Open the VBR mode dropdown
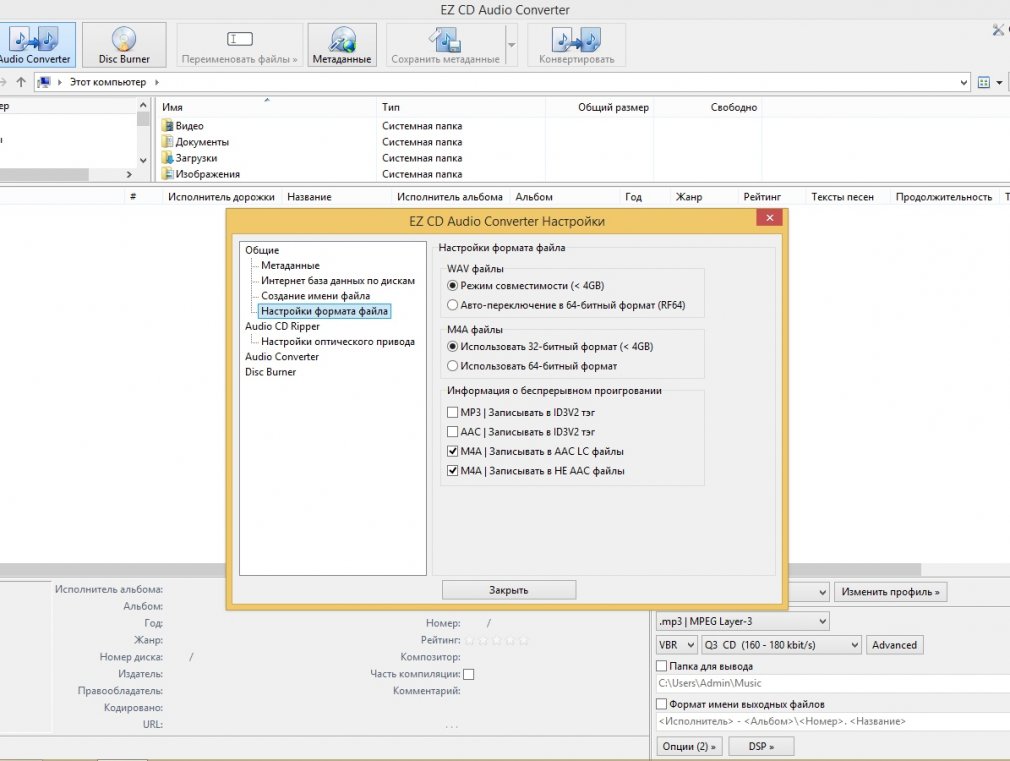Screen dimensions: 1010x761 click(x=676, y=645)
